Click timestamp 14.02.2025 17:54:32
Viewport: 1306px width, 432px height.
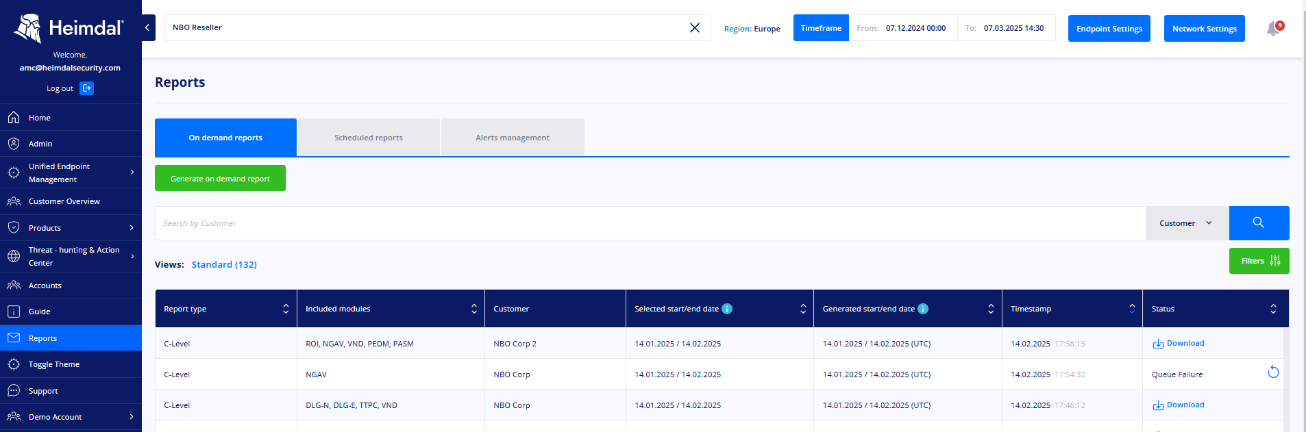1047,374
